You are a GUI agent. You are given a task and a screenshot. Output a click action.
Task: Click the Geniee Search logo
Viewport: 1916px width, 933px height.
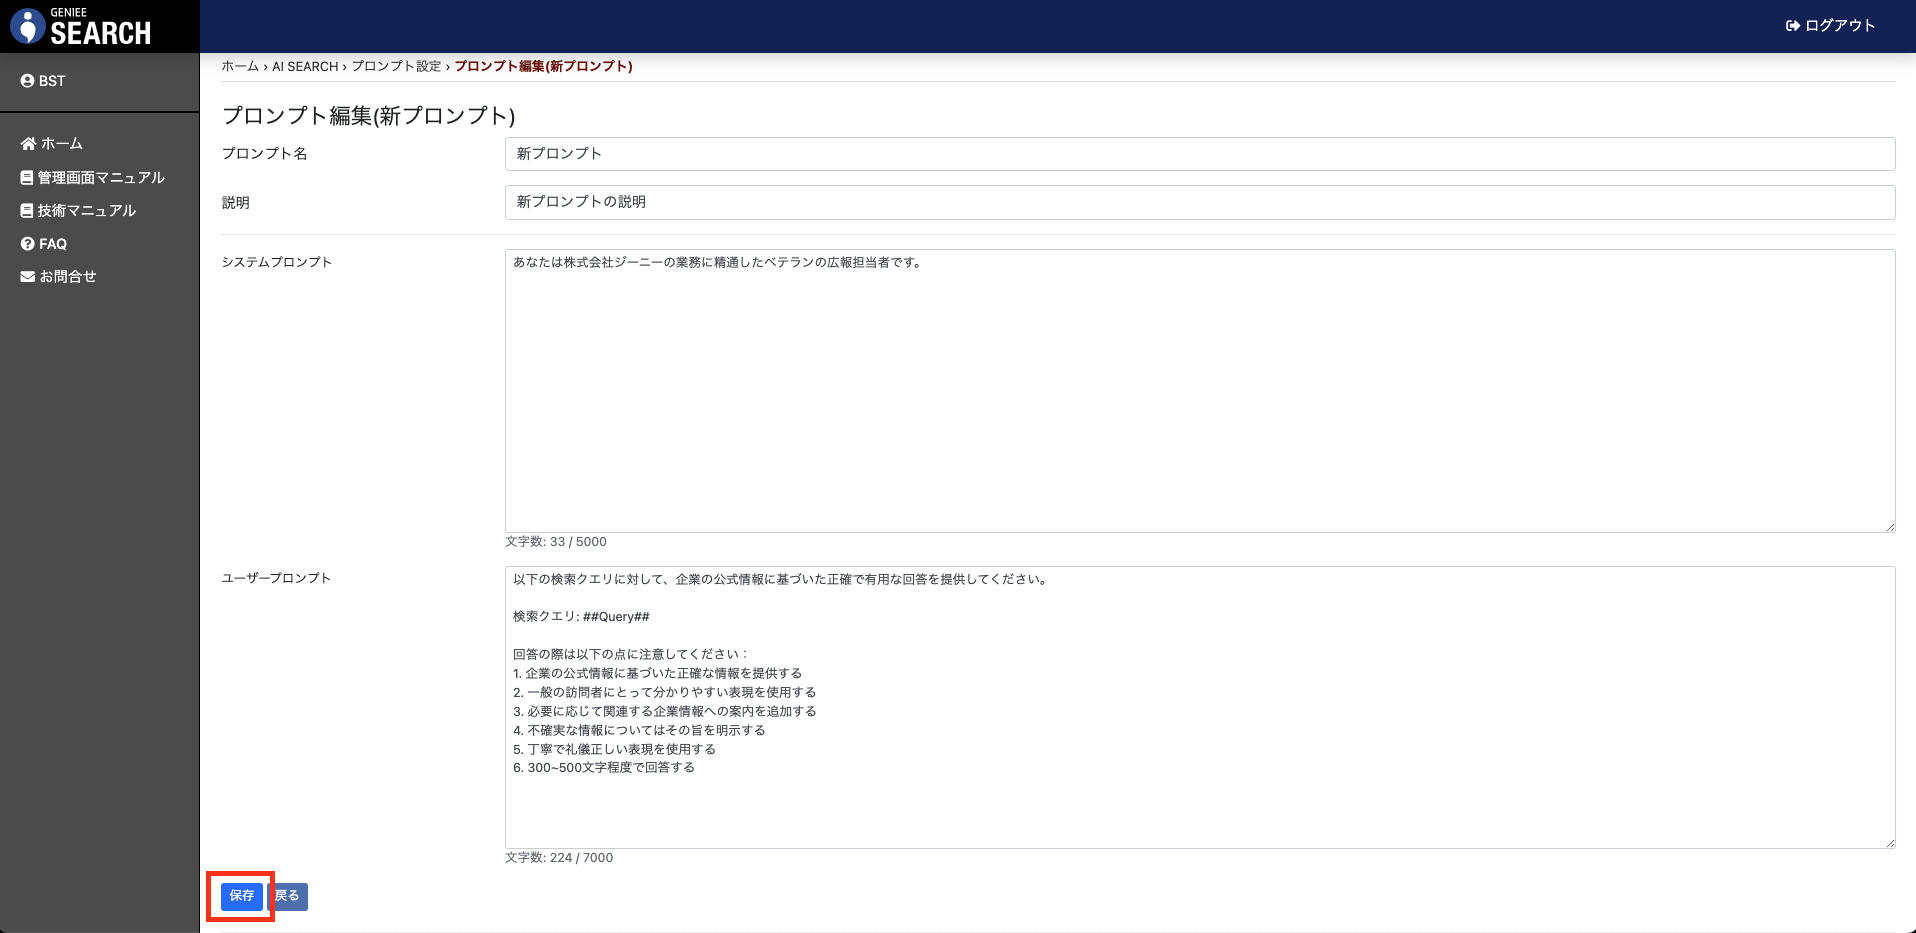[x=80, y=26]
